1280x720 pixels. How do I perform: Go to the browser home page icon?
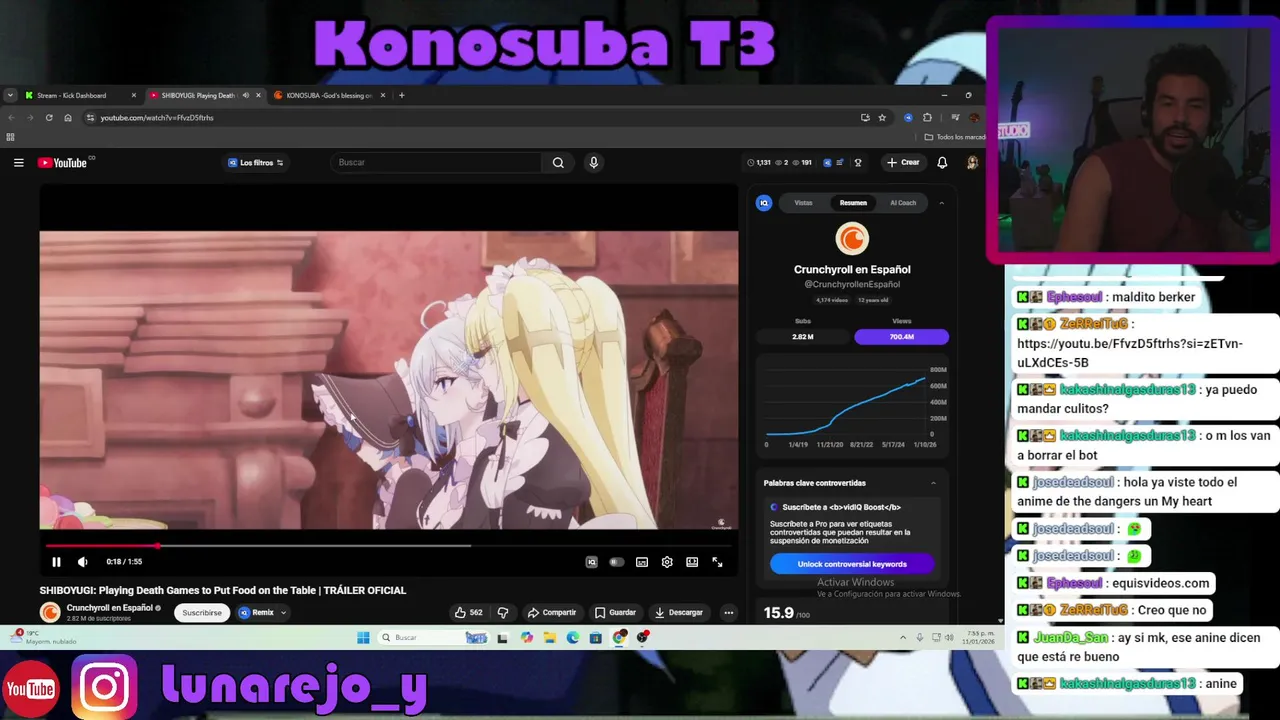click(68, 118)
